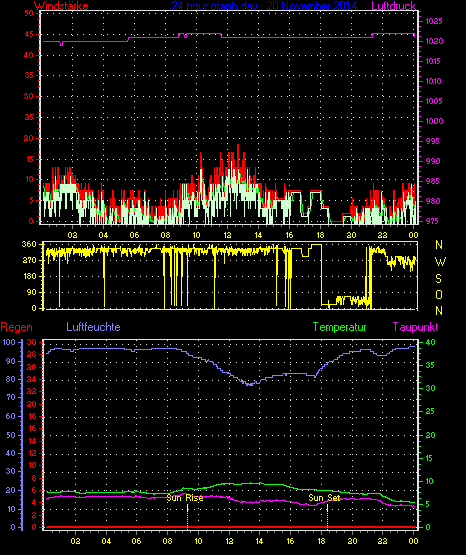Click the blue 70 humidity axis value
This screenshot has width=466, height=555.
(11, 397)
